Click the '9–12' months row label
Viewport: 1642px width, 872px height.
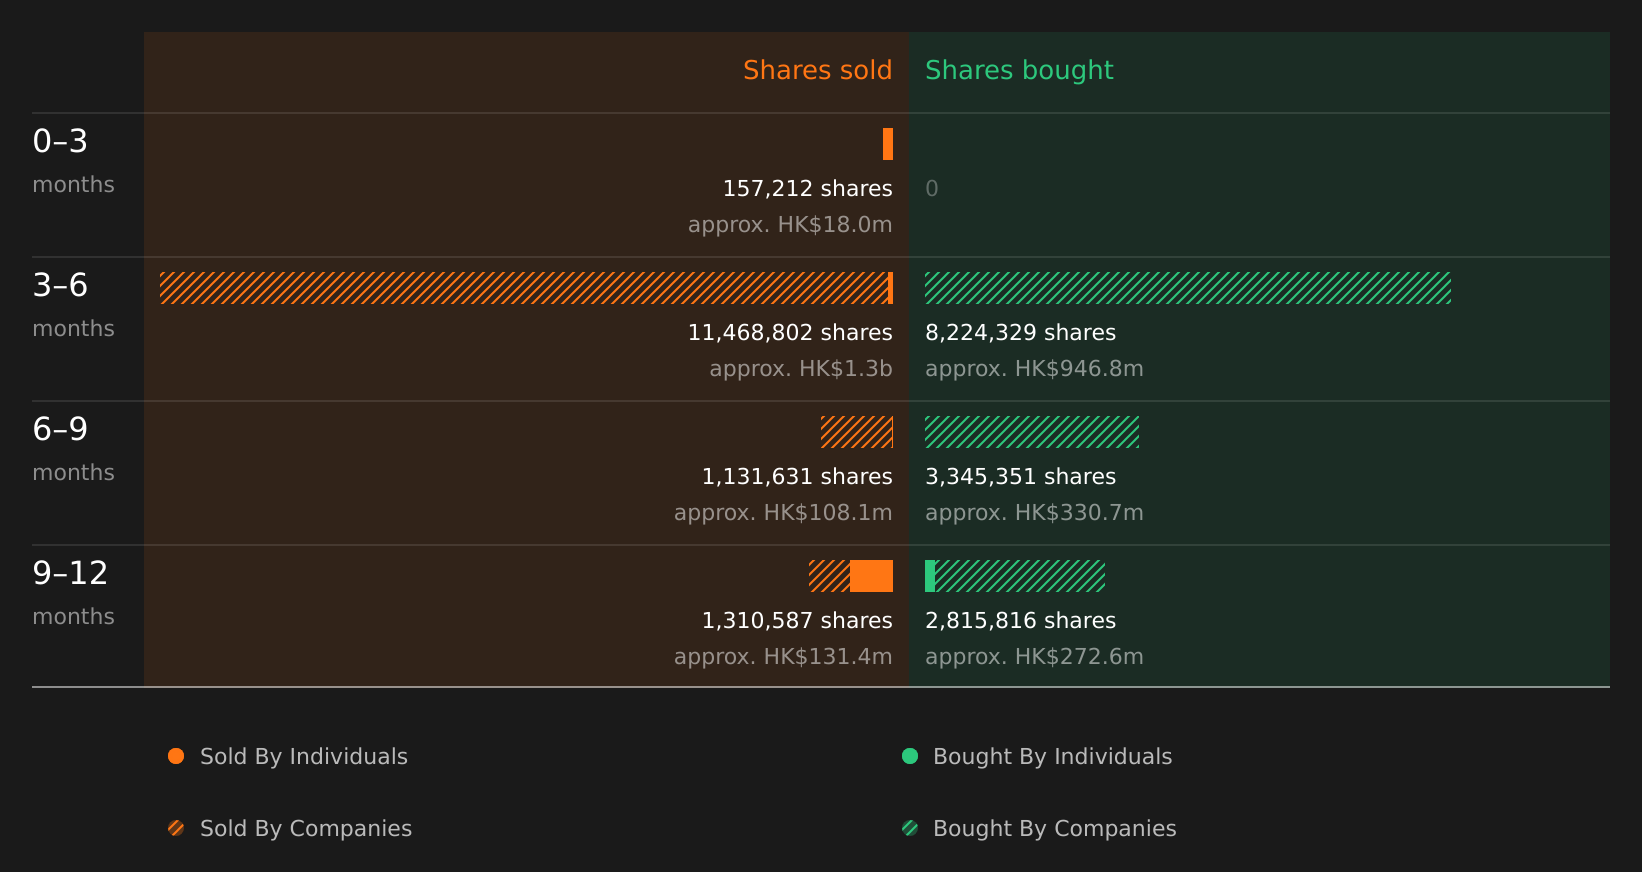(x=70, y=573)
